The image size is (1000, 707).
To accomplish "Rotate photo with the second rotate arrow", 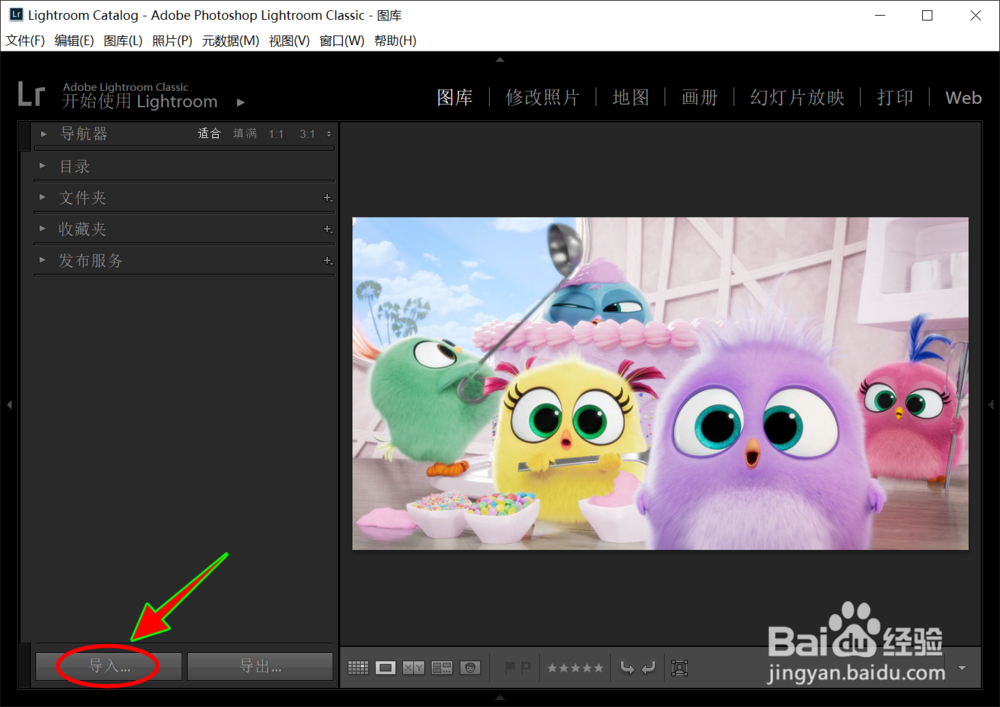I will coord(648,668).
